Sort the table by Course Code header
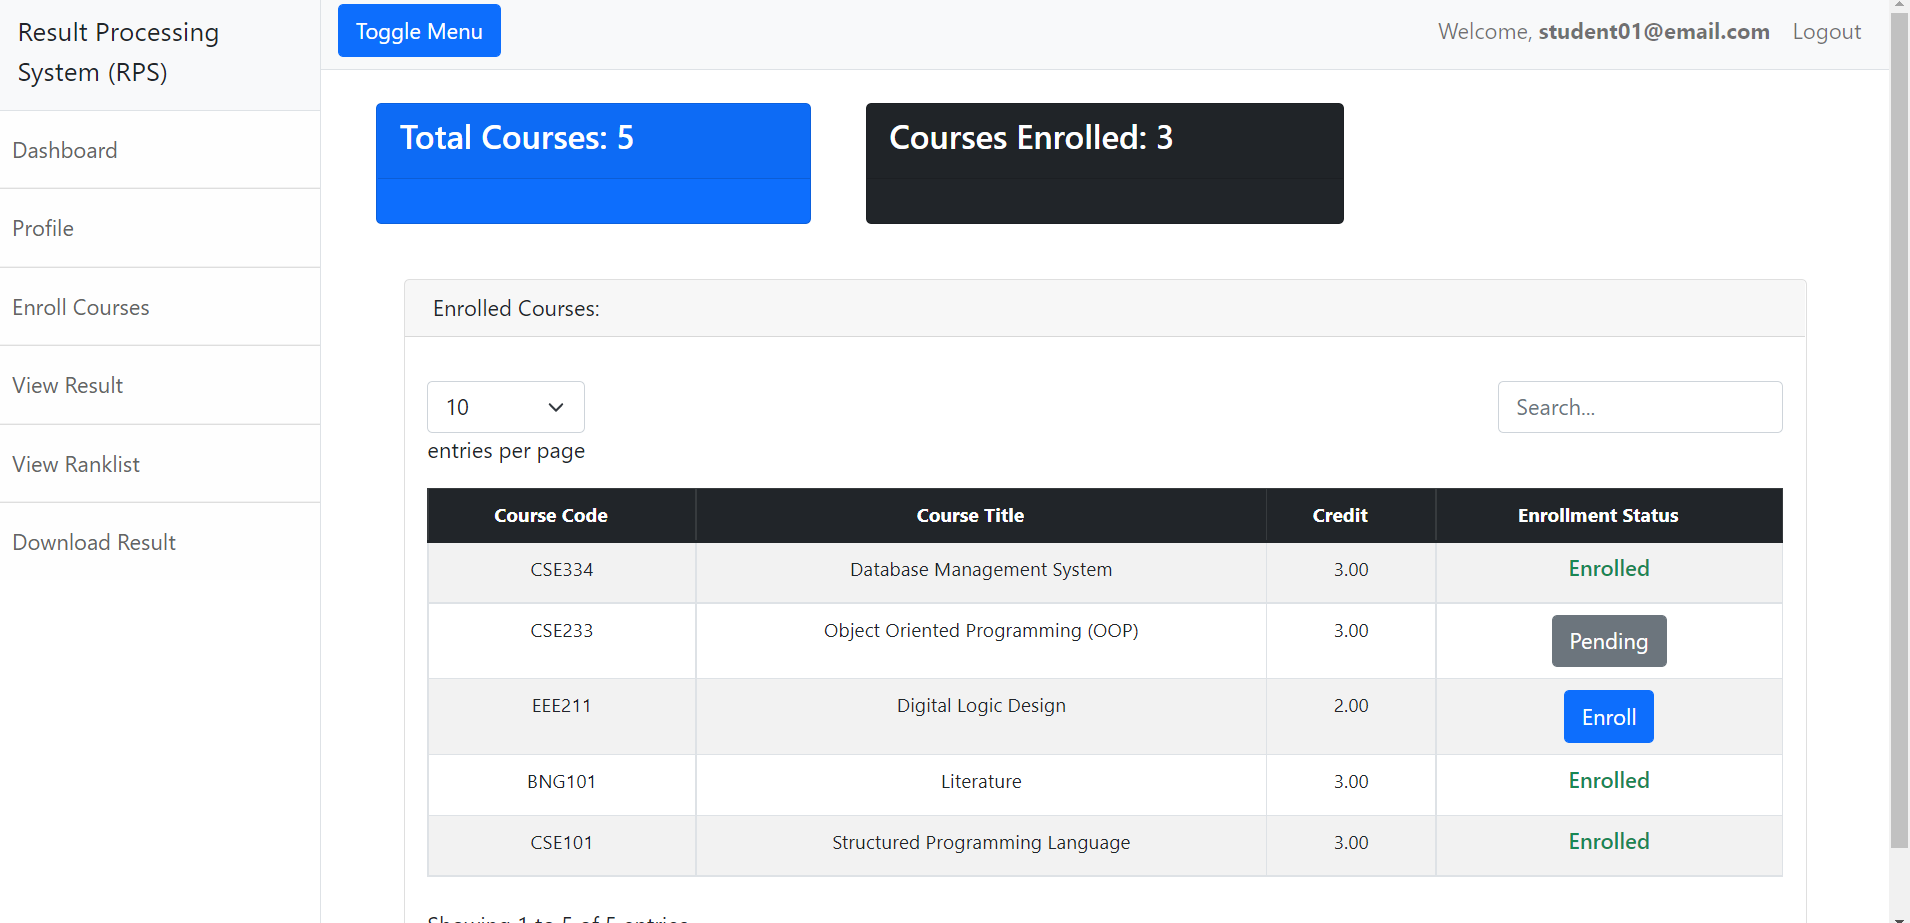The image size is (1910, 923). [x=550, y=515]
